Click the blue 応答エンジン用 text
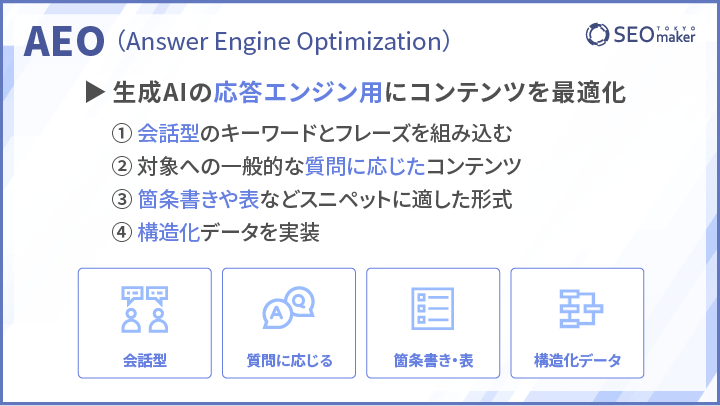This screenshot has width=720, height=406. coord(298,92)
